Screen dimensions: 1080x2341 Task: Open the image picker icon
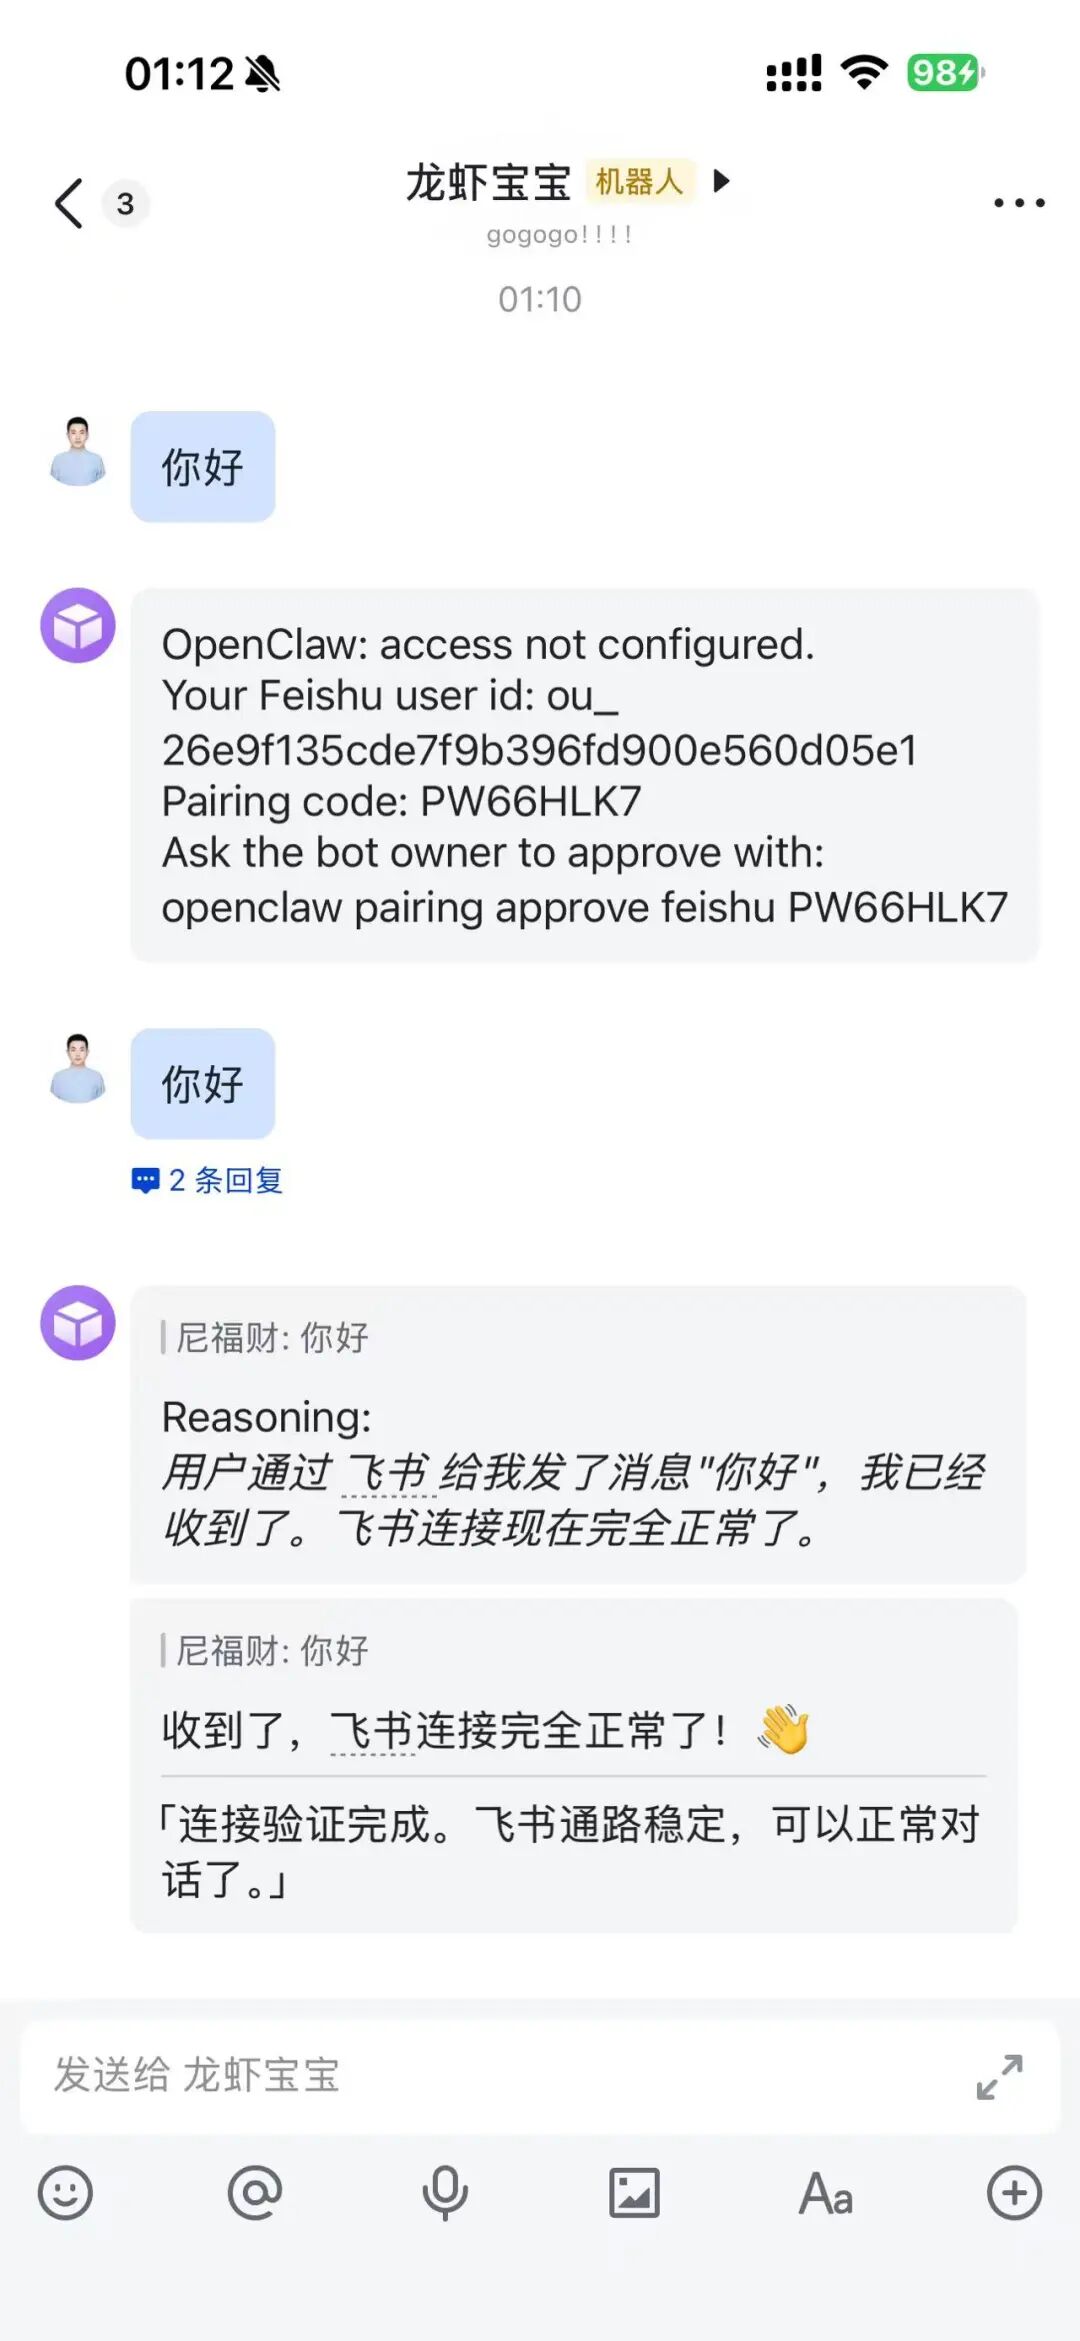(633, 2194)
